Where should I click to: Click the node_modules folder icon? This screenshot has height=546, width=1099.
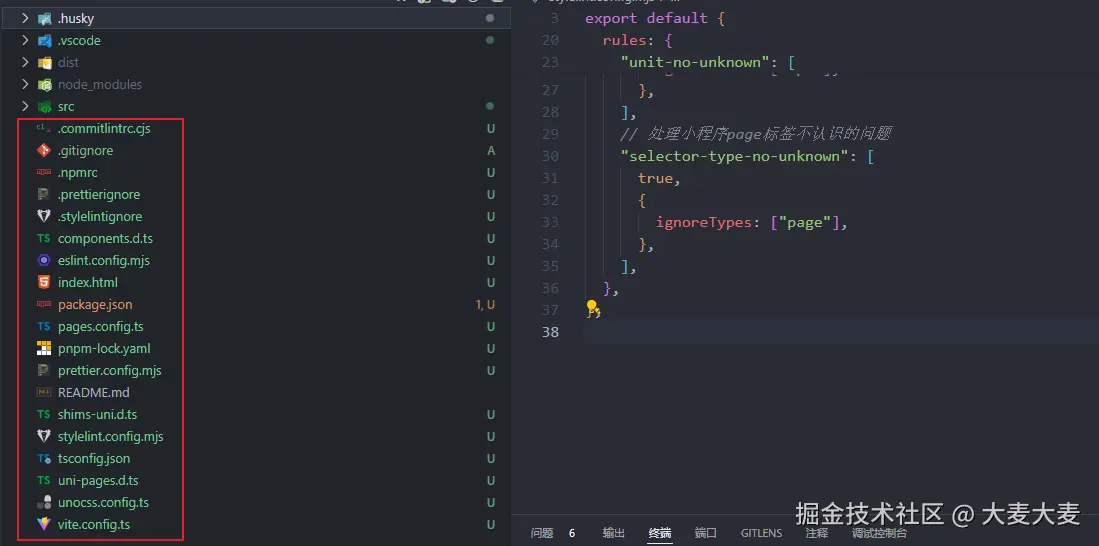44,85
